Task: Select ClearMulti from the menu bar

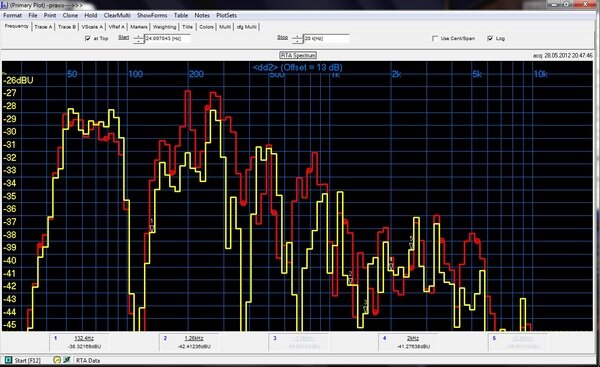Action: click(x=117, y=15)
